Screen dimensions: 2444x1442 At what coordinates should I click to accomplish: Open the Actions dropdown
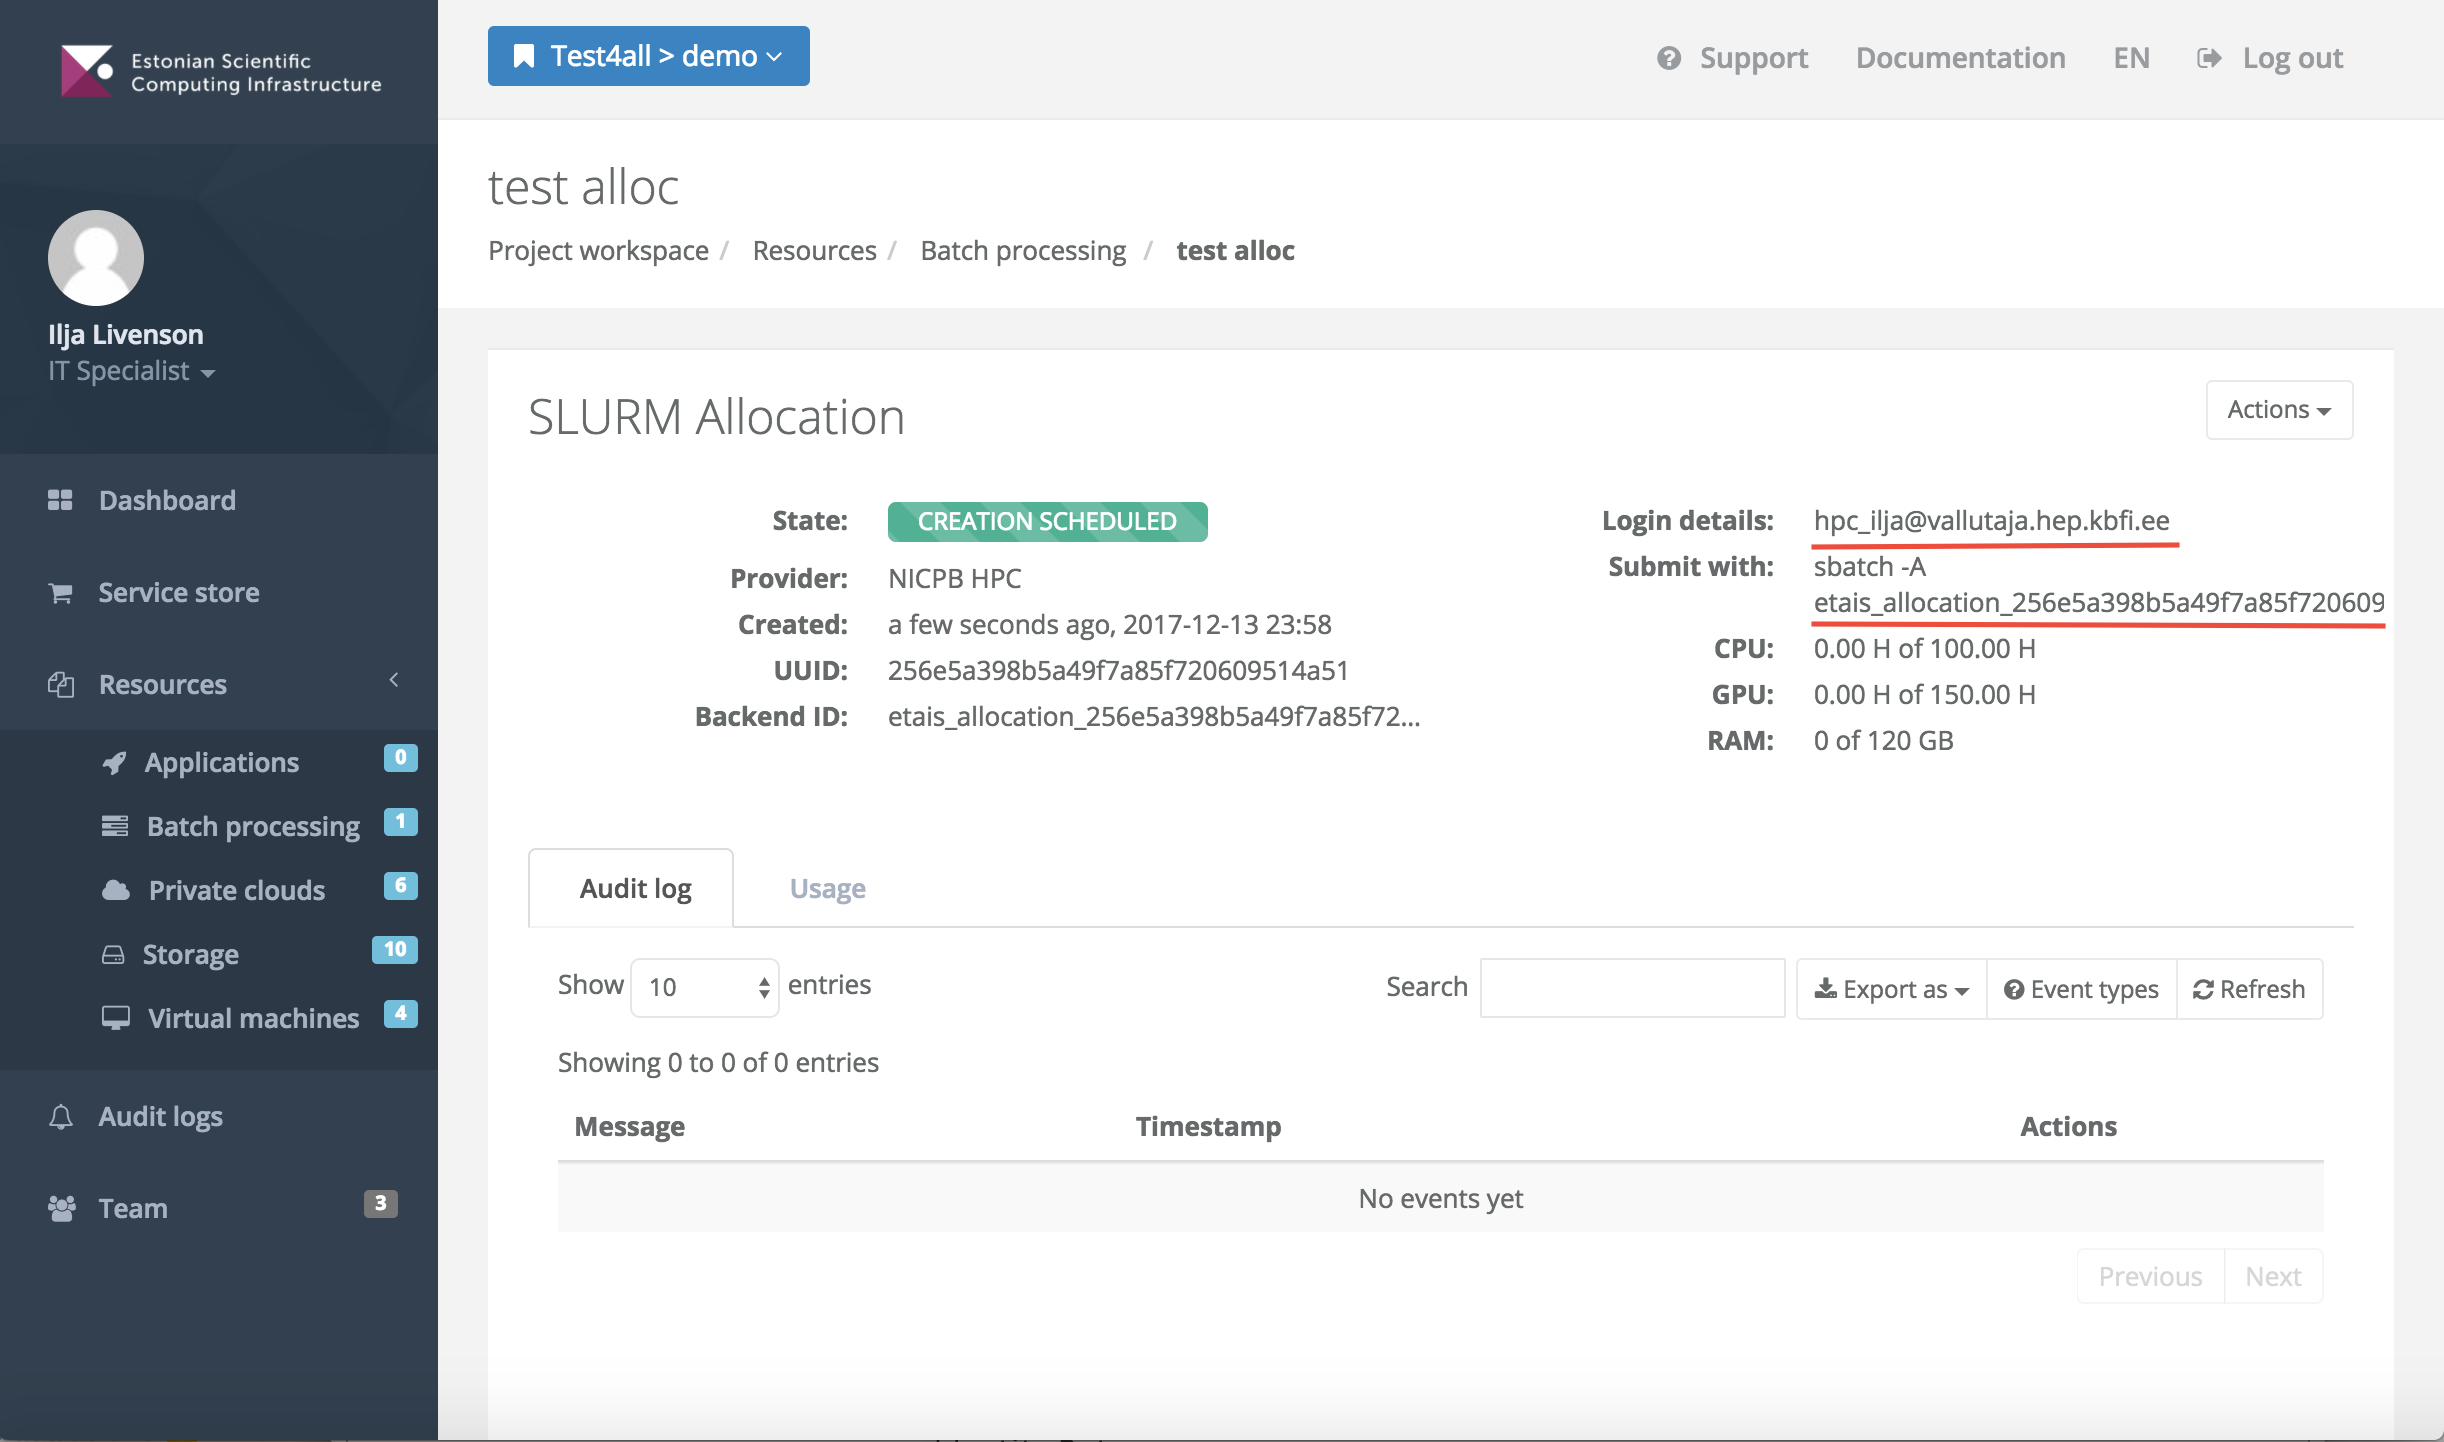tap(2279, 410)
